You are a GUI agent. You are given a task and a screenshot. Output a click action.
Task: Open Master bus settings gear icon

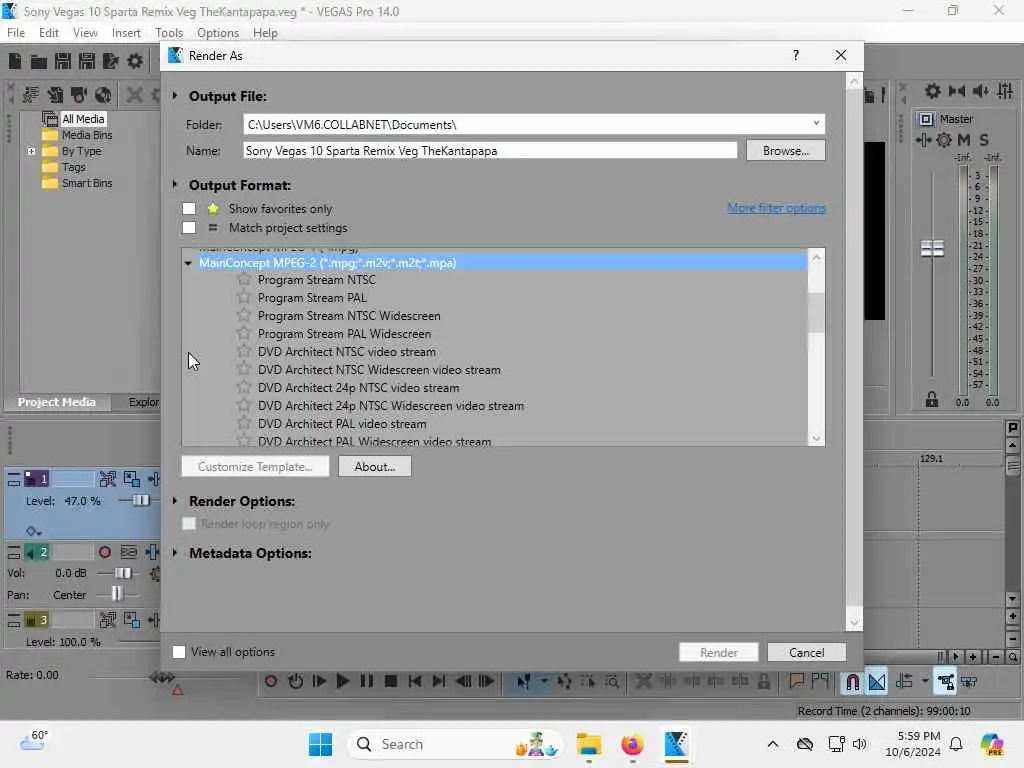[x=944, y=140]
